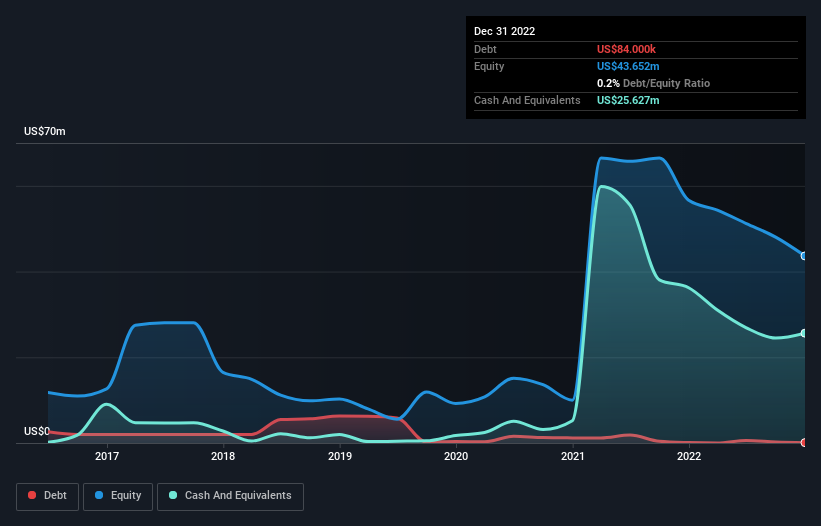
Task: Click the 2020 x-axis label
Action: (x=456, y=456)
